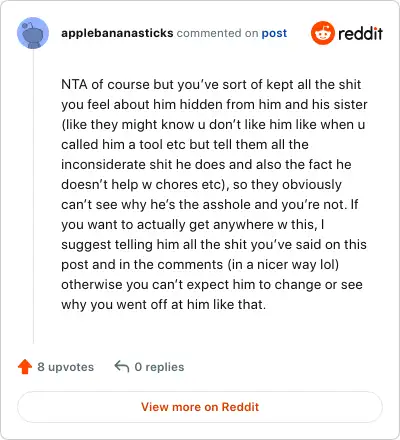Screen dimensions: 400x440
Task: Click the curved reply arrow icon
Action: tap(122, 367)
